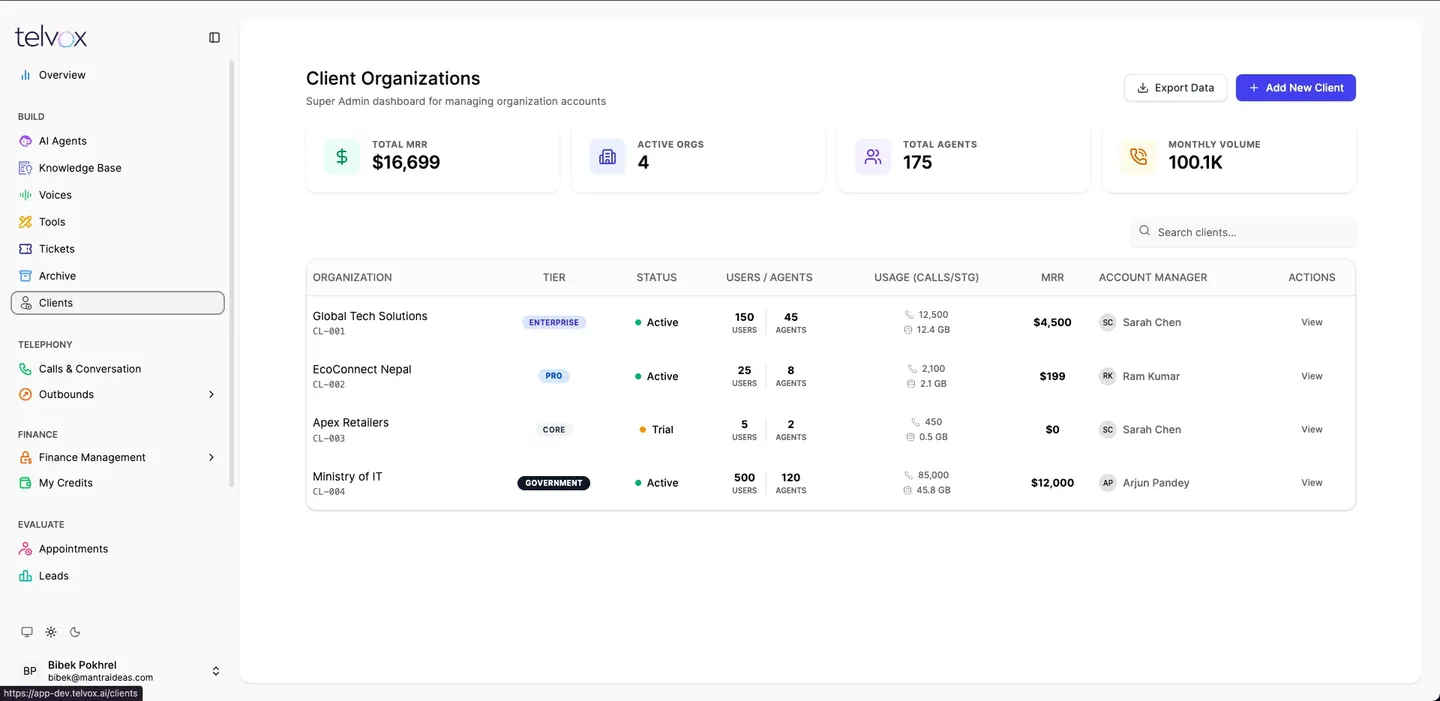
Task: Click the telvox logo
Action: [x=51, y=38]
